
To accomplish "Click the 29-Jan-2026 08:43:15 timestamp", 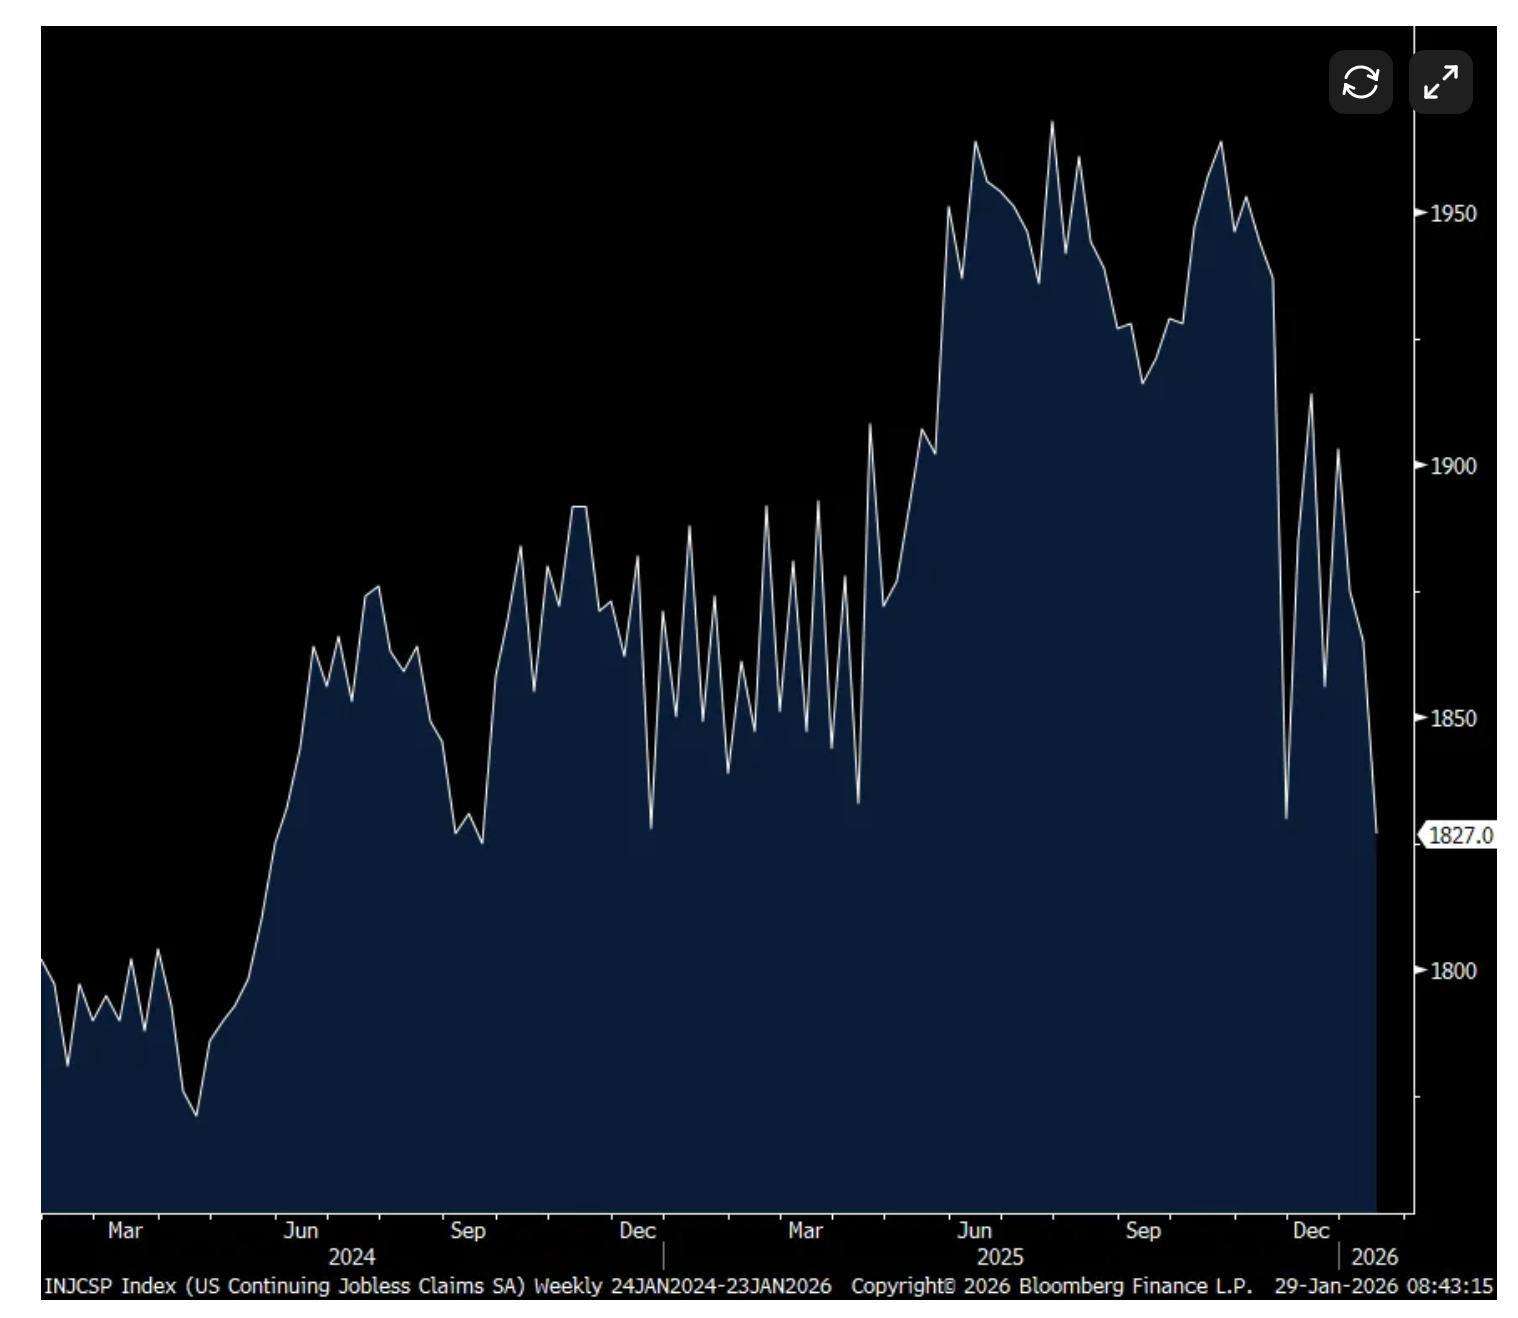I will click(1383, 1286).
